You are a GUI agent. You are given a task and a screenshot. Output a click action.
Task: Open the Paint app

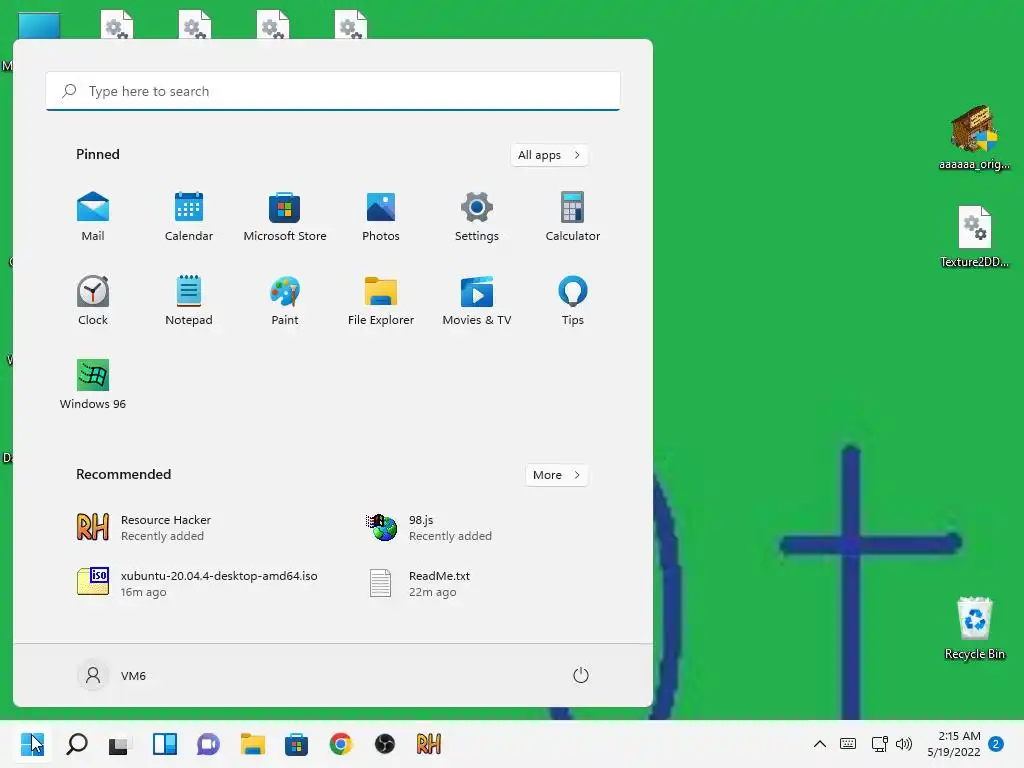[285, 301]
